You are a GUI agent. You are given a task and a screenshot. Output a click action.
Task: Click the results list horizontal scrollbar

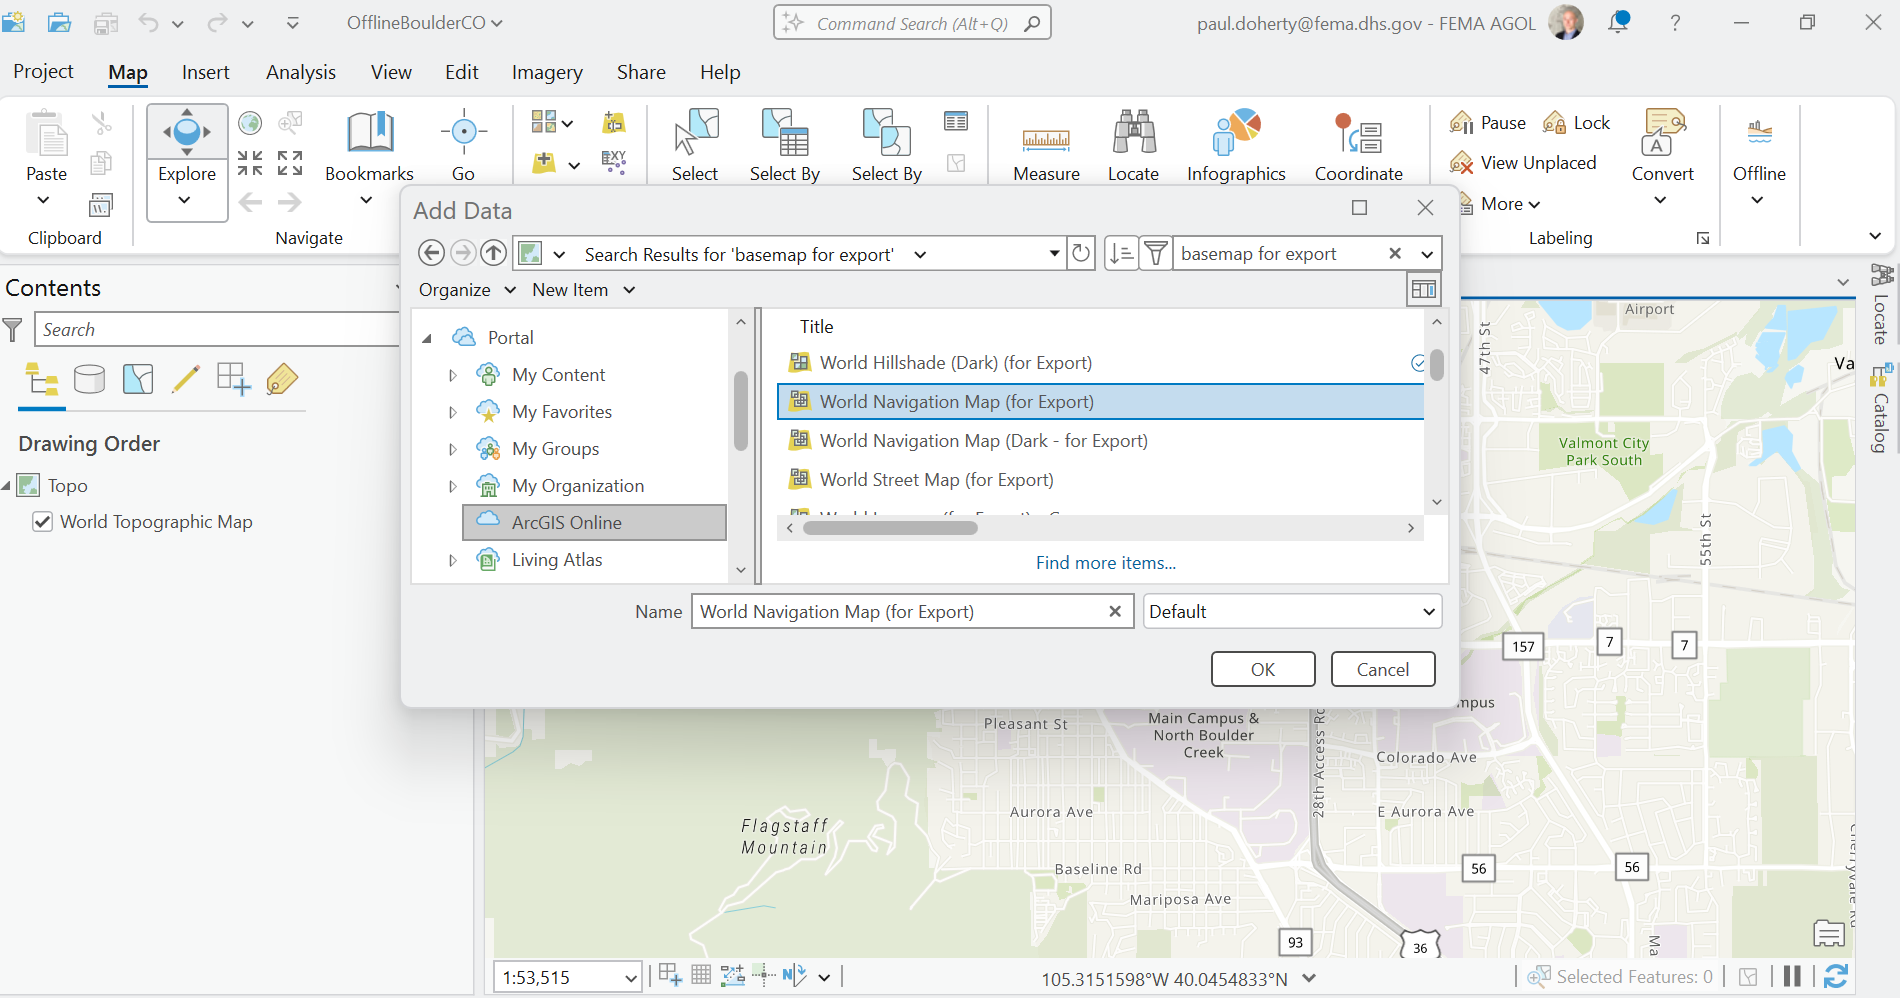click(x=890, y=528)
